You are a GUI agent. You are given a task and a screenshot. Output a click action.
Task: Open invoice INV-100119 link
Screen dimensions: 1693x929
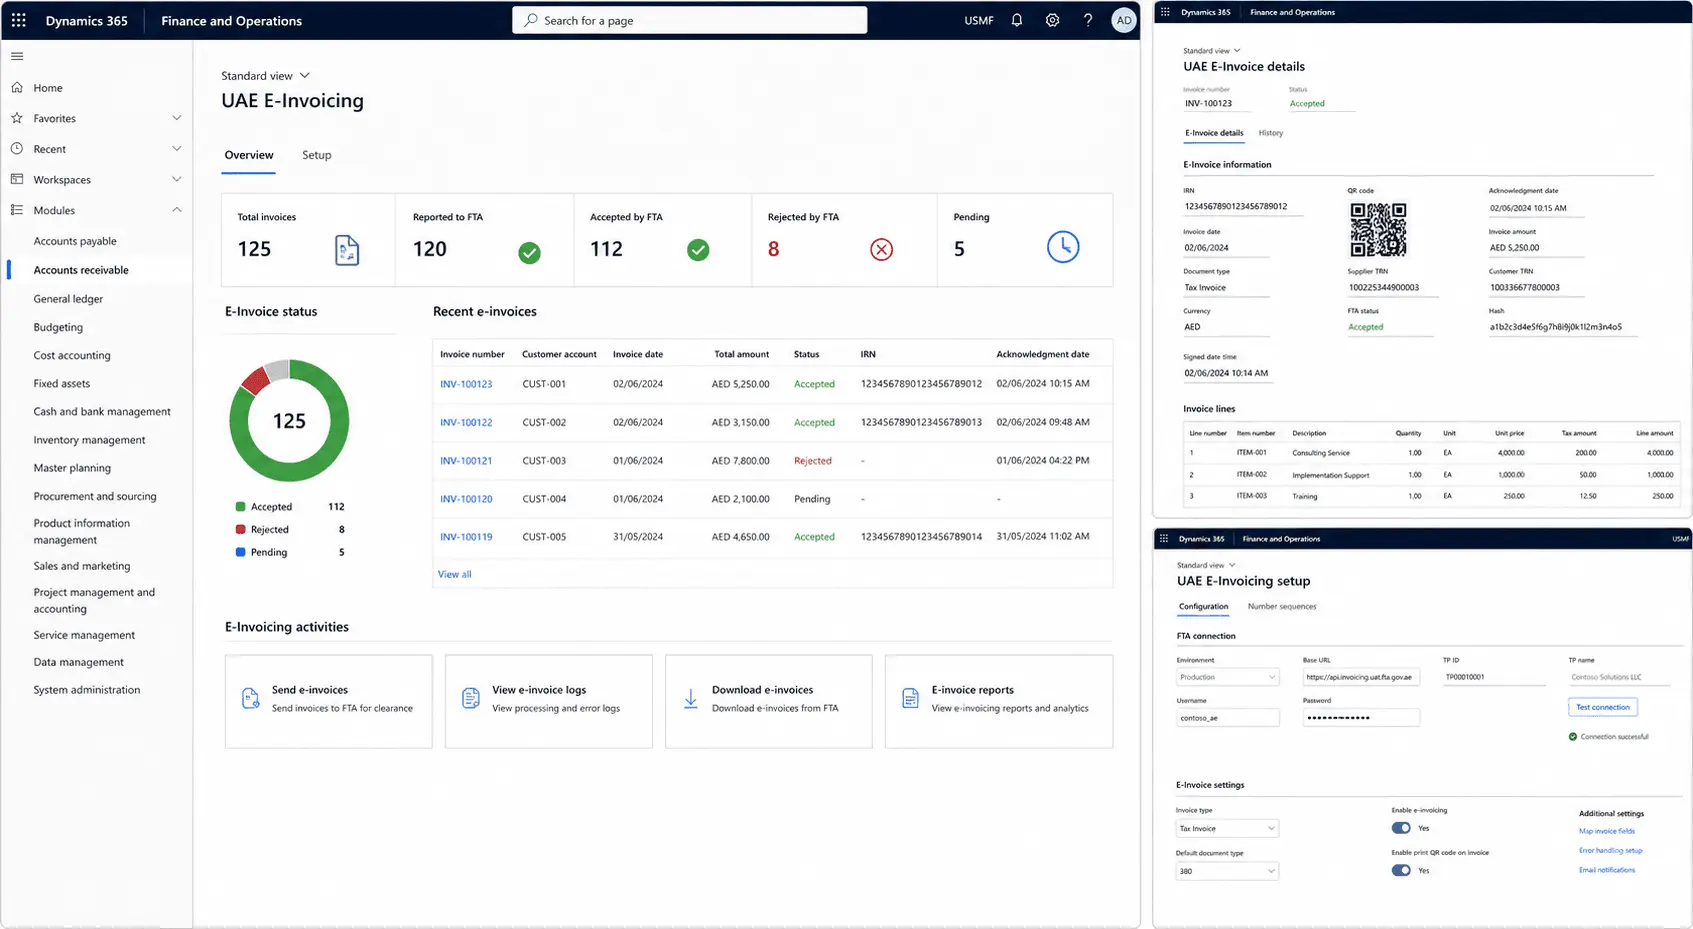pos(466,537)
